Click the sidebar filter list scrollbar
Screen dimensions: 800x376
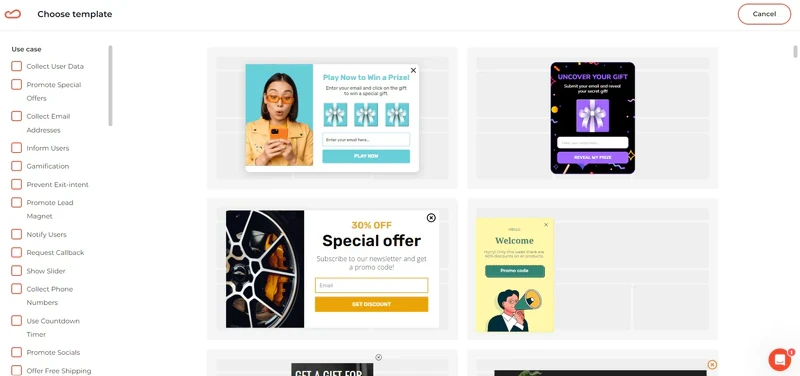110,86
